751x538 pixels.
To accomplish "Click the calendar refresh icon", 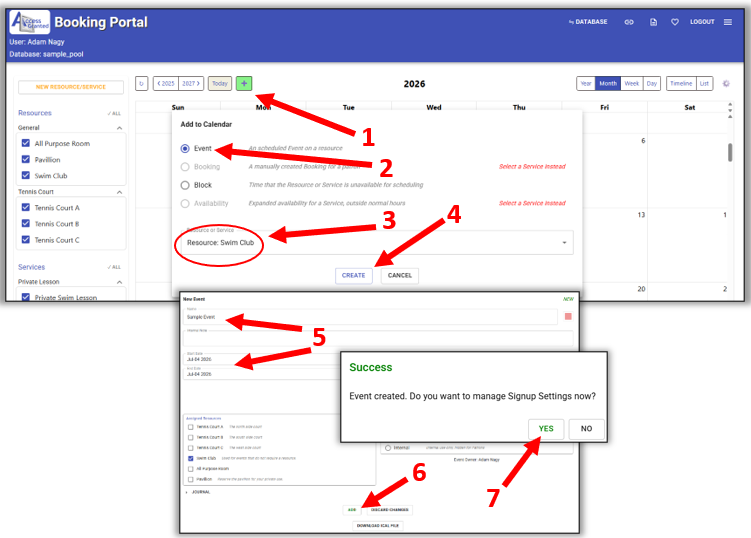I will pyautogui.click(x=141, y=84).
